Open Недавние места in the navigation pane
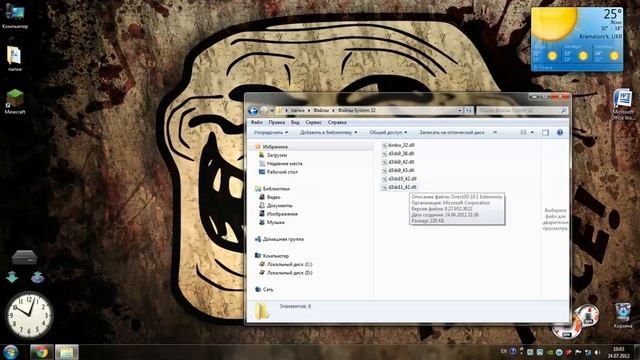 (x=284, y=164)
